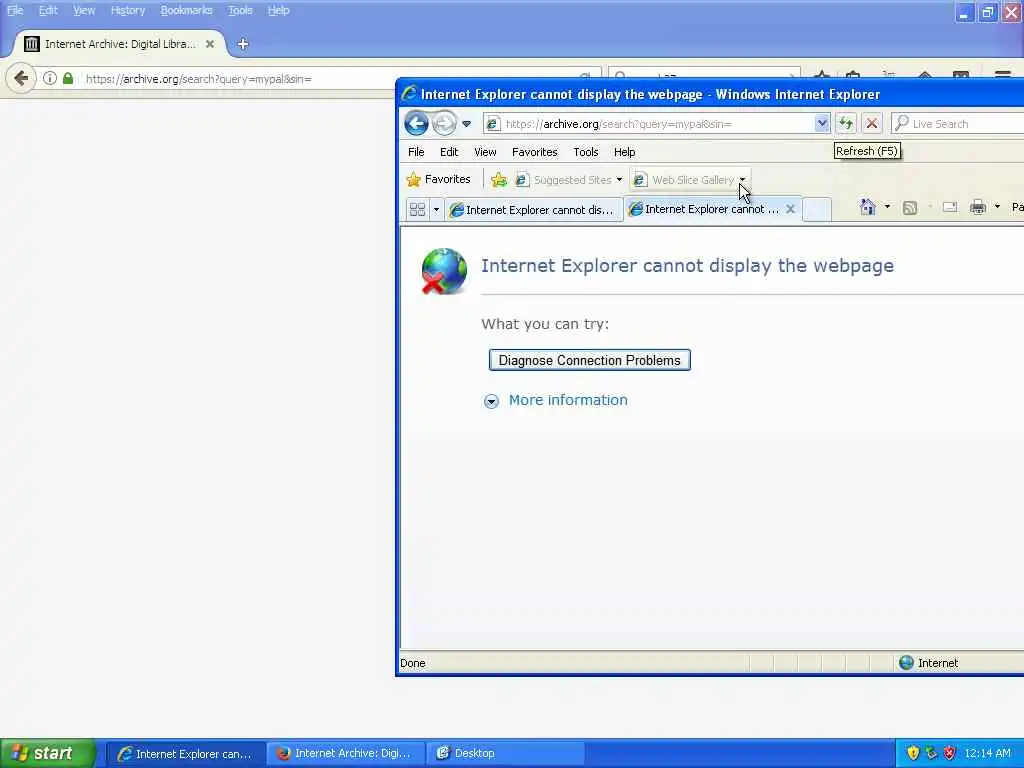Expand the tab list dropdown arrow
Image resolution: width=1024 pixels, height=768 pixels.
[436, 210]
